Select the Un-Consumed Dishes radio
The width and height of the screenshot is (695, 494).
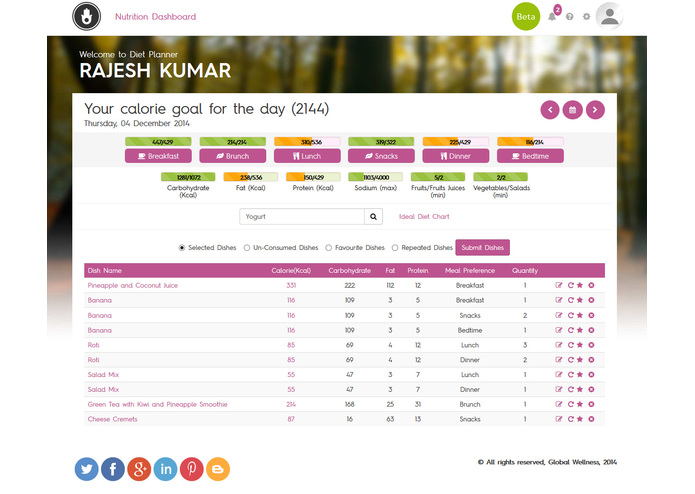pos(247,248)
